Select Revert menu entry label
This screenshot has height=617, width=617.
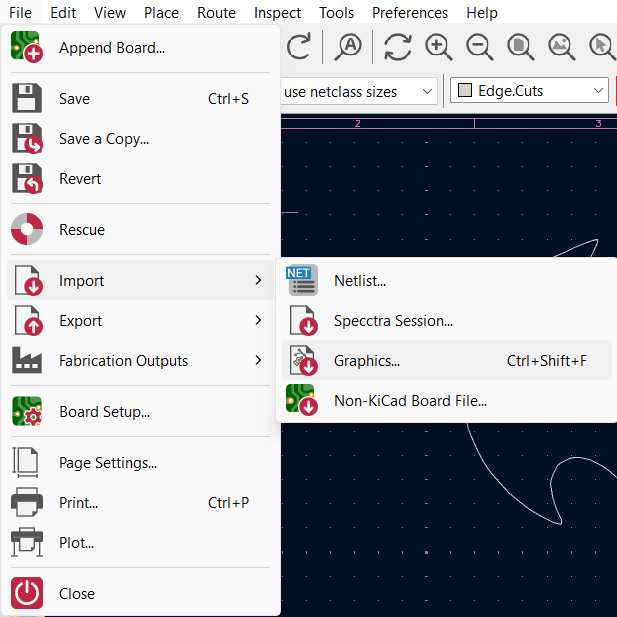80,179
